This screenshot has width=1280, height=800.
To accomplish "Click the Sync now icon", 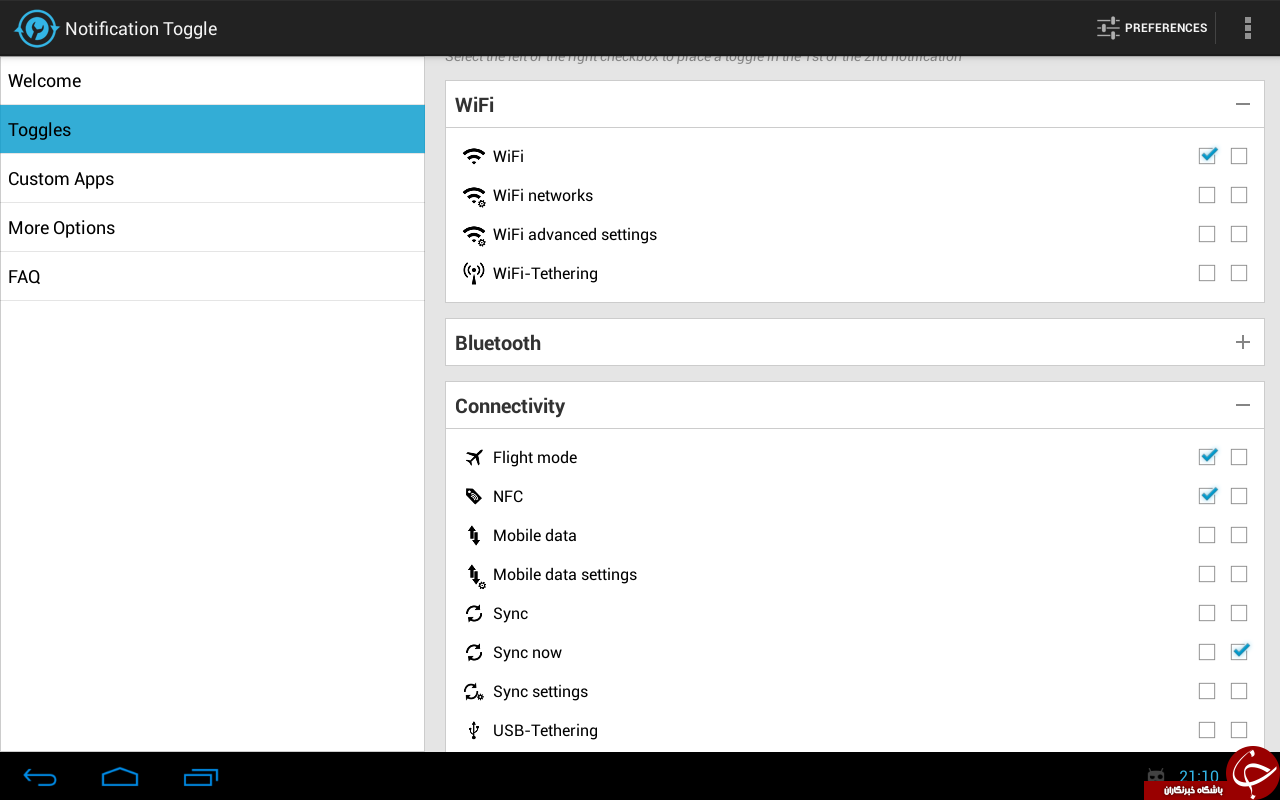I will pyautogui.click(x=474, y=652).
